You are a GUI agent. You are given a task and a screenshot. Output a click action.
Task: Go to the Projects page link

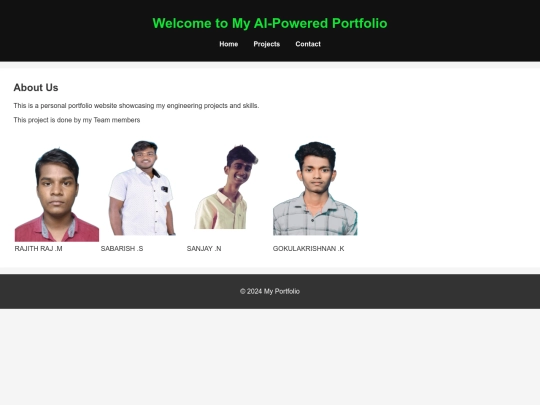coord(267,44)
